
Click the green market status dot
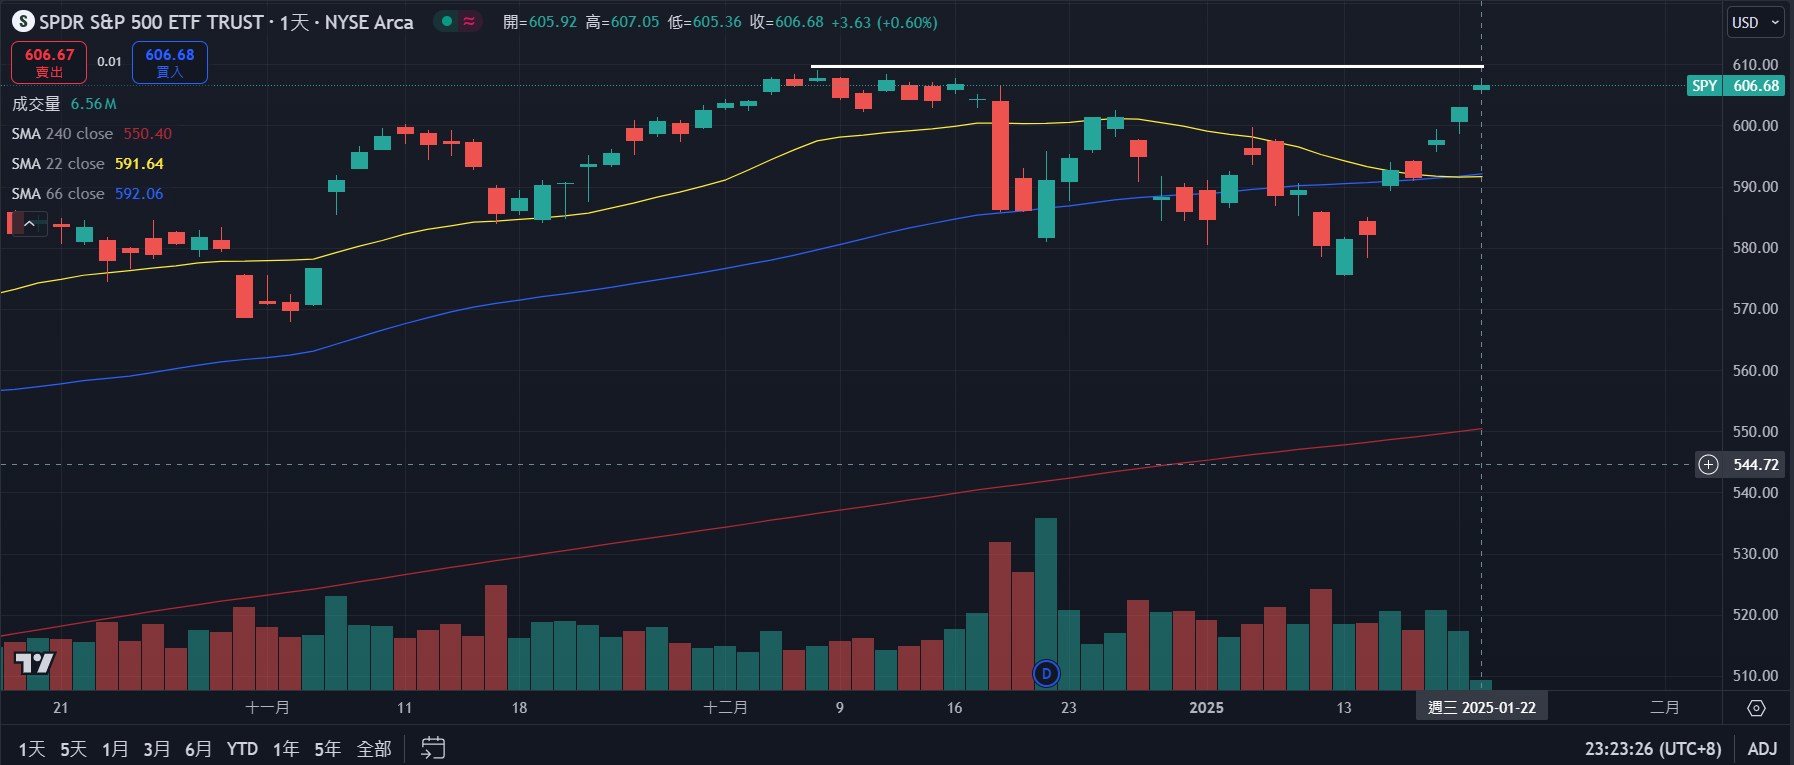(x=446, y=21)
